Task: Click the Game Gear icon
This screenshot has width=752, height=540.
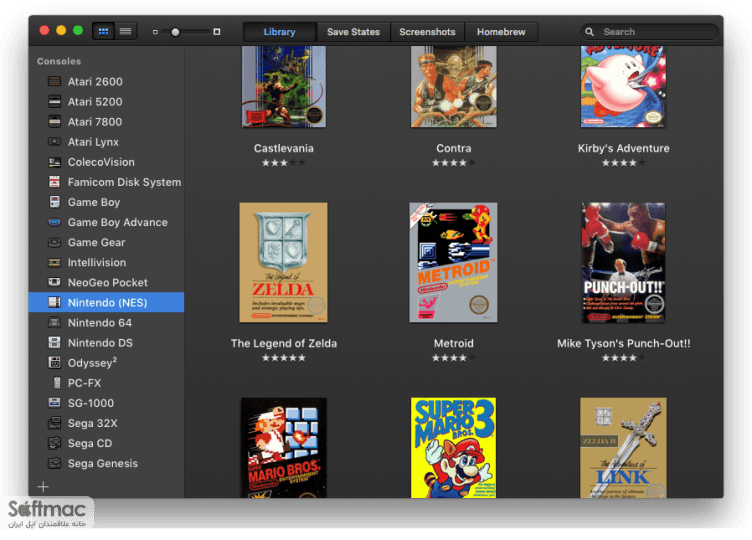Action: pyautogui.click(x=55, y=243)
